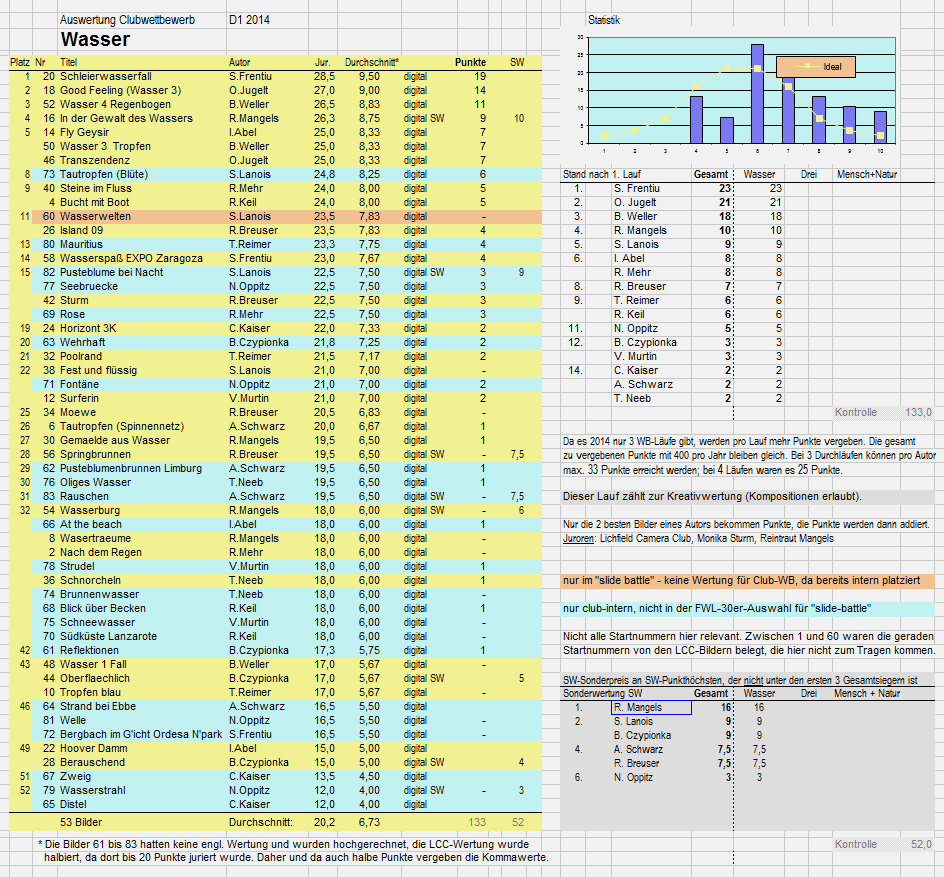Click the 'Ideal' chart legend
Screen dimensions: 944x877
(816, 67)
